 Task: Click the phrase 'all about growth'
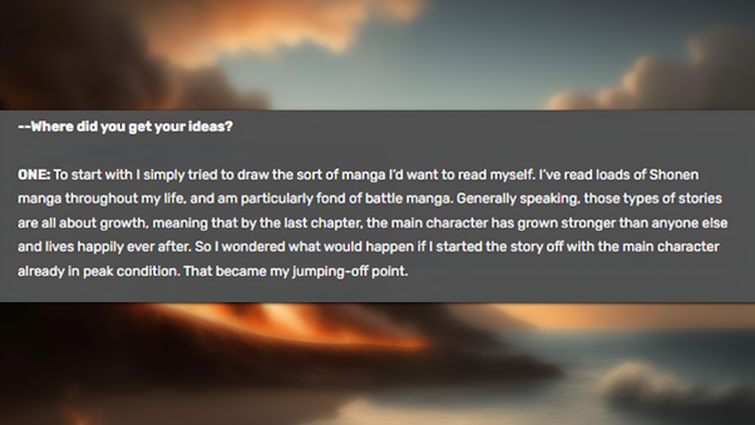coord(68,222)
